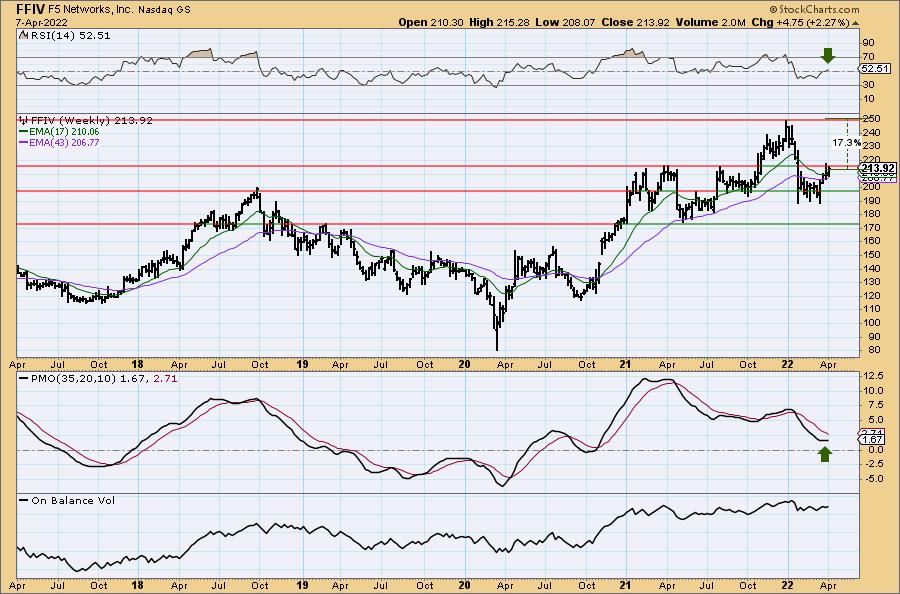Click the up-triangle icon beside the change percent
900x594 pixels.
point(855,23)
